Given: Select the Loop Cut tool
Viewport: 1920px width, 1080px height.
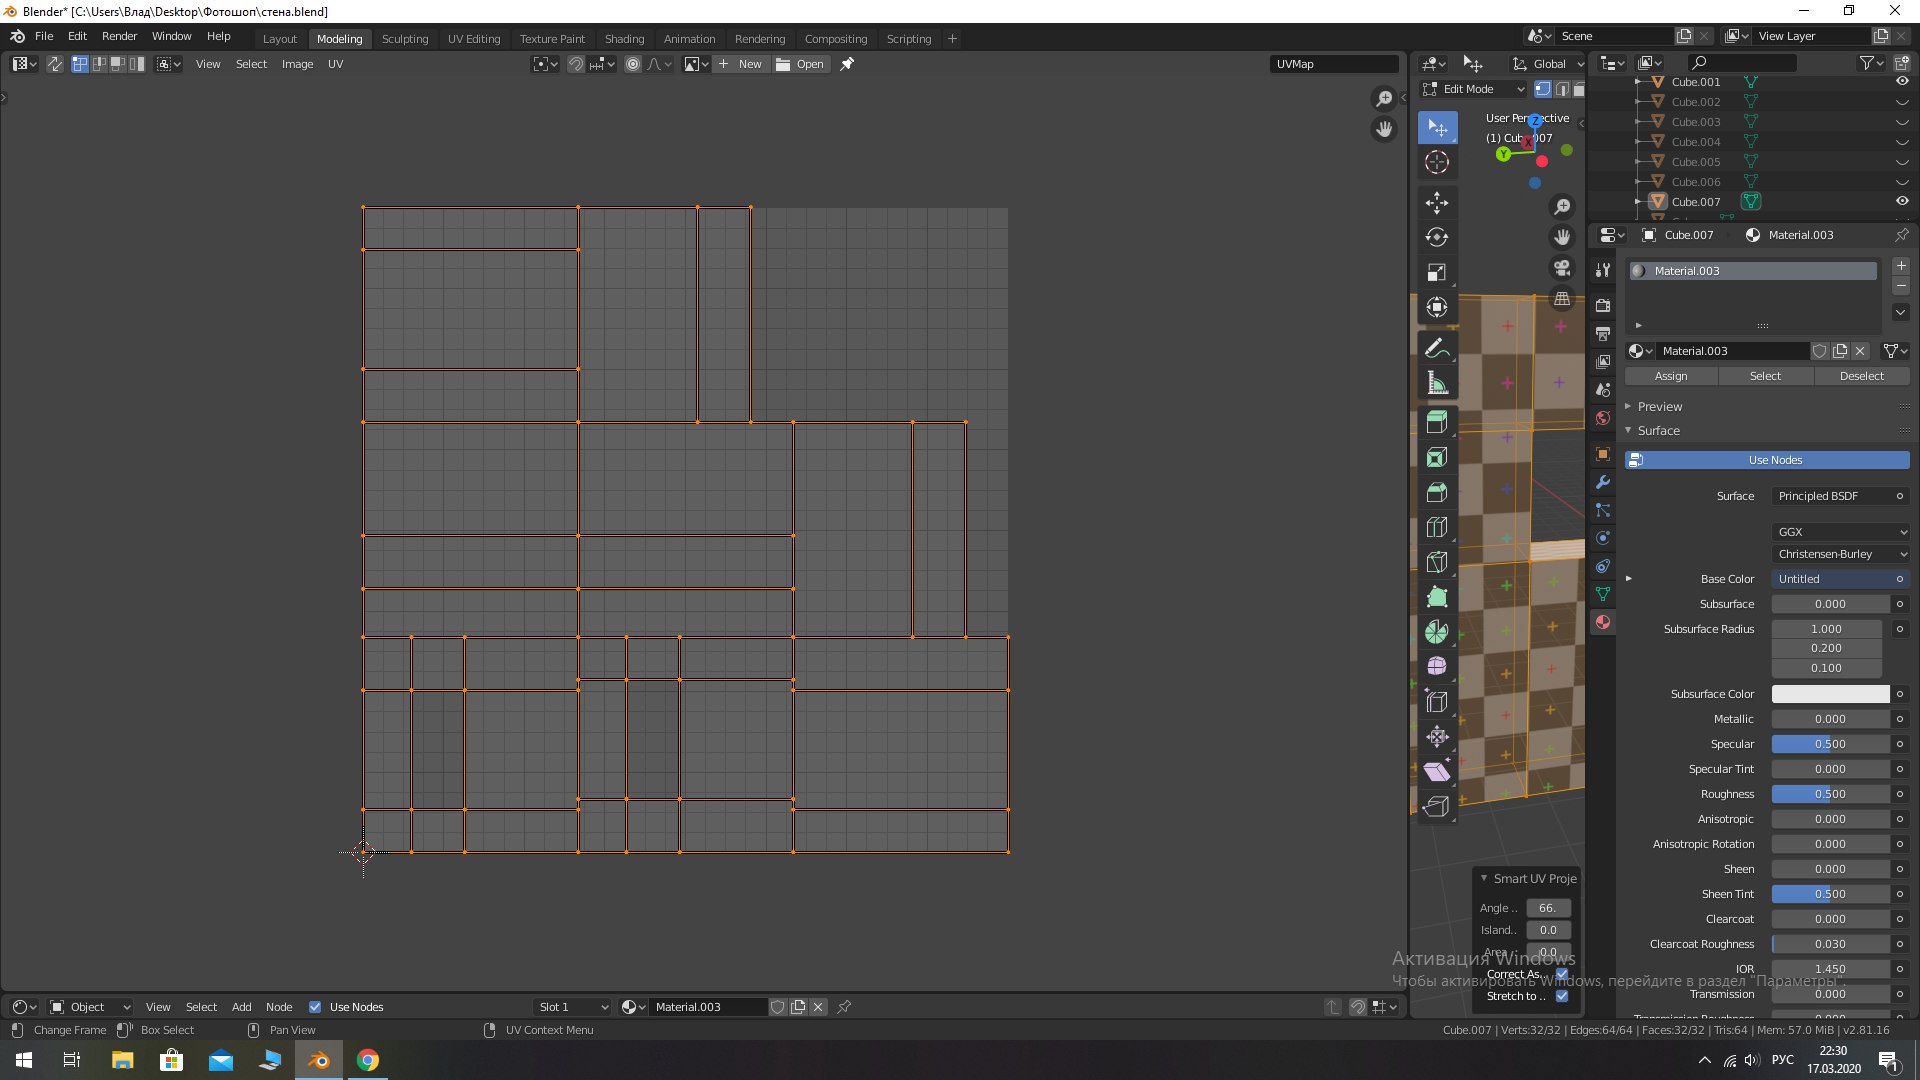Looking at the screenshot, I should point(1437,527).
